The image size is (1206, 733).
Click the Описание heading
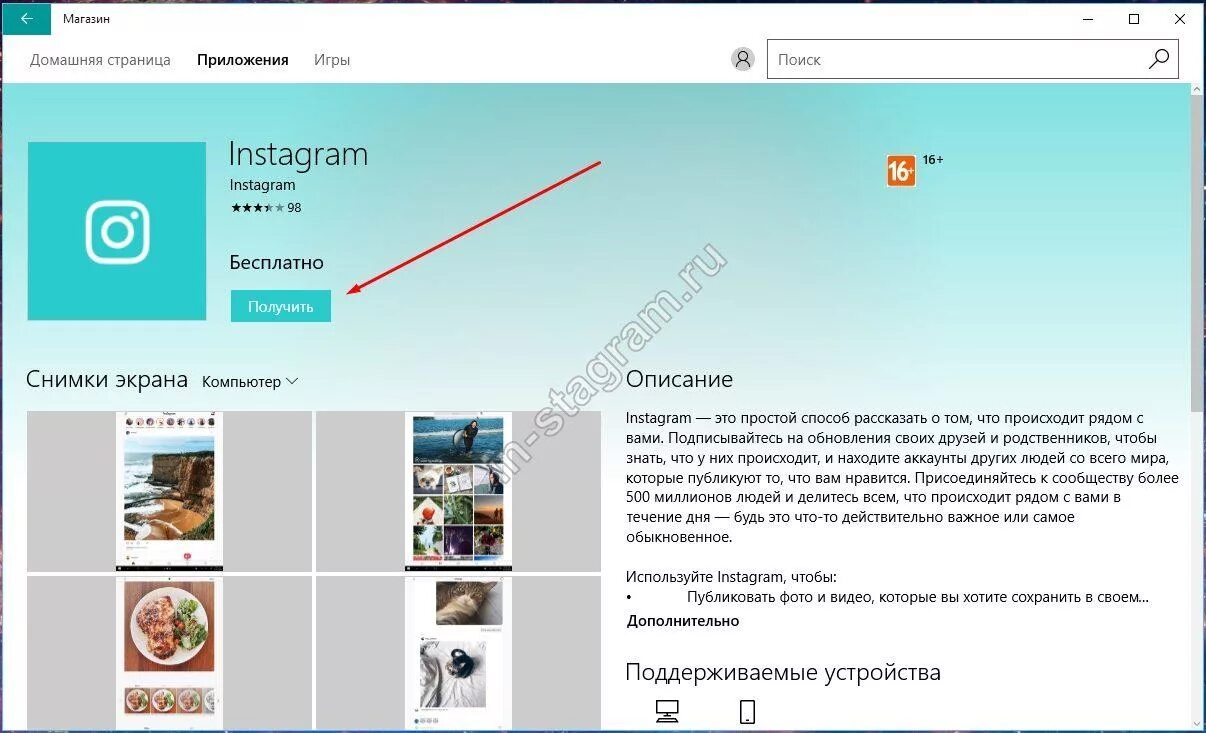[680, 380]
